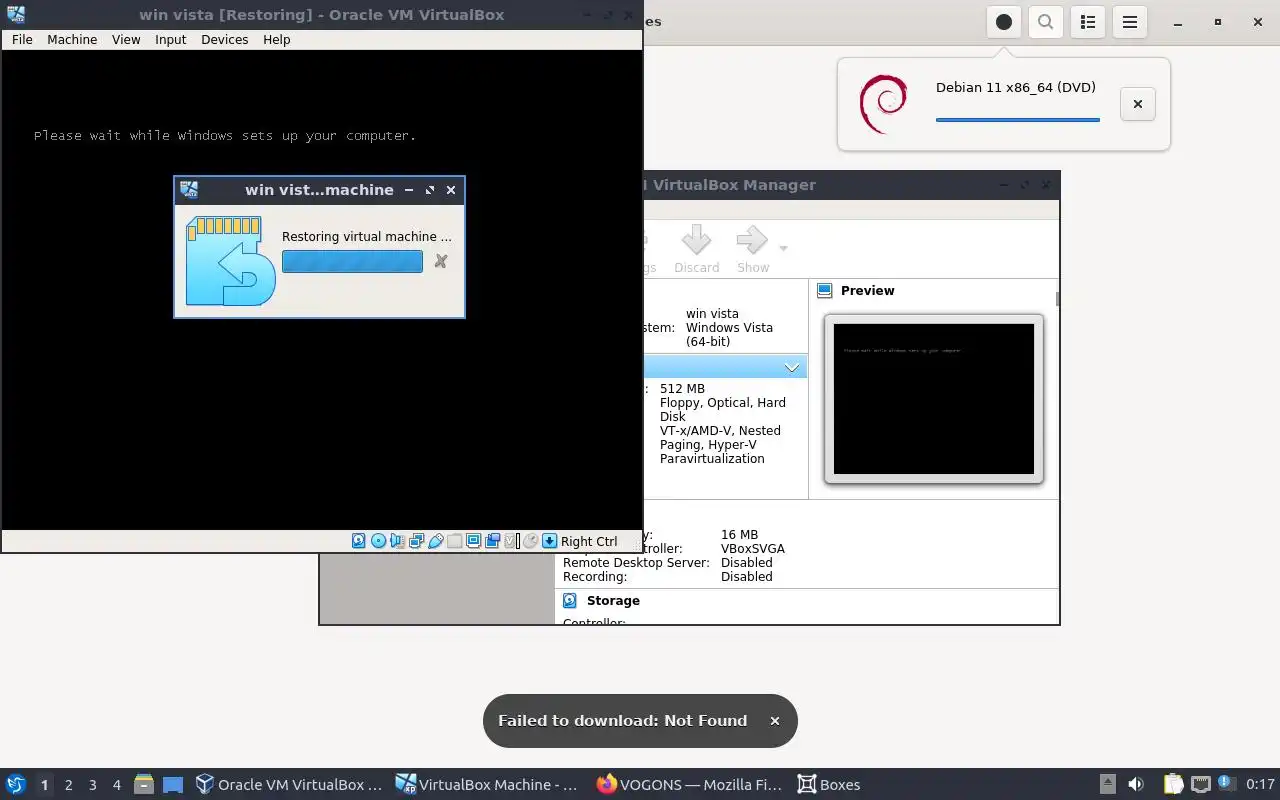
Task: Click the optical disc icon in VM status bar
Action: (378, 541)
